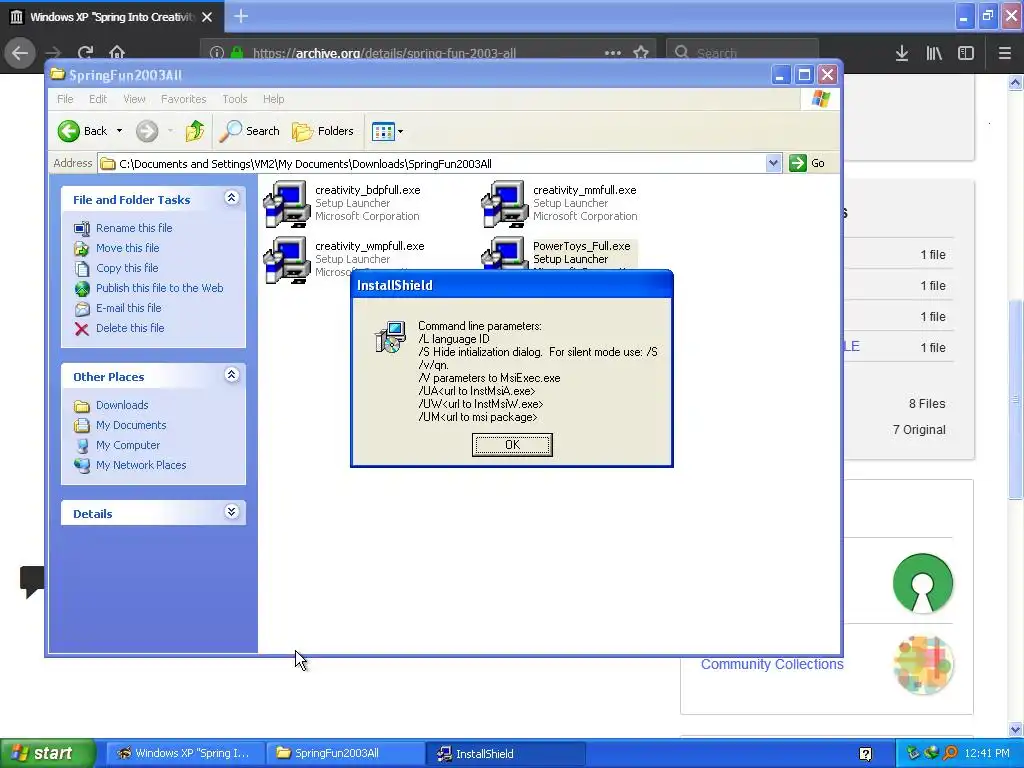Click the red X delete icon

(x=82, y=328)
